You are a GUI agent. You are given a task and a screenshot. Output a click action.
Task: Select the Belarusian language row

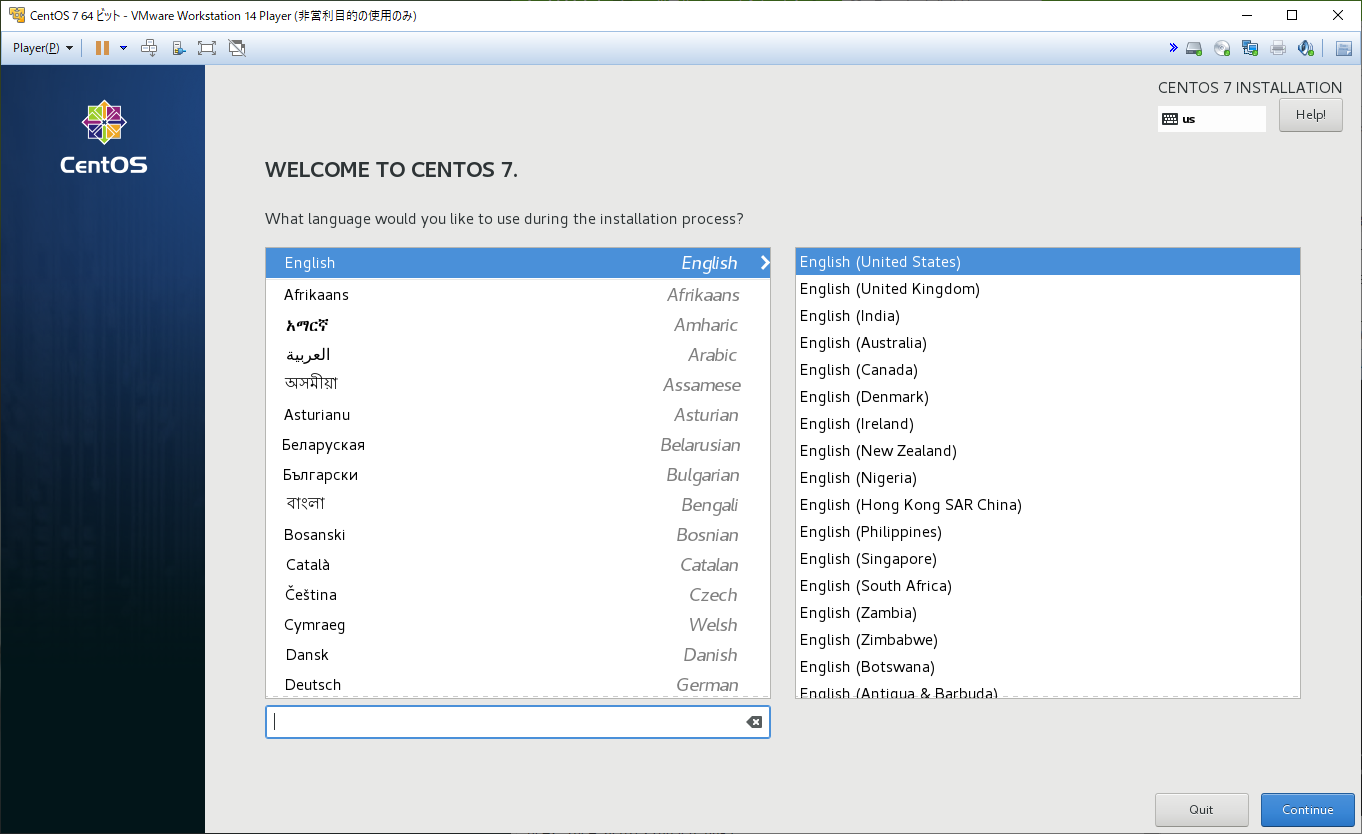pyautogui.click(x=518, y=445)
